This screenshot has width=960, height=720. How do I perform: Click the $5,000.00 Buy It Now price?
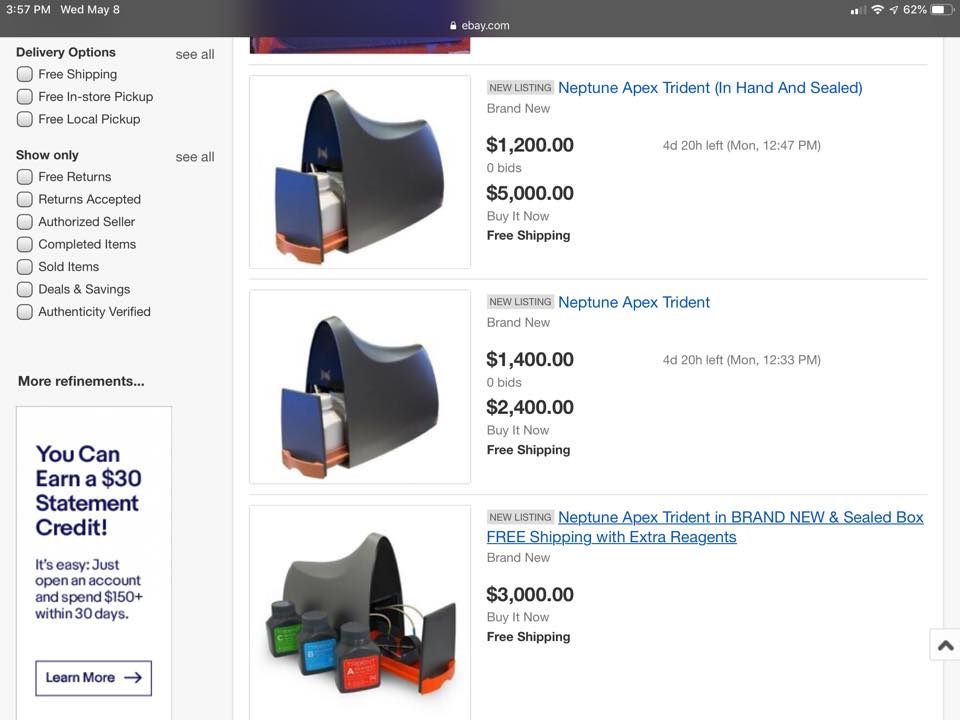pos(530,193)
